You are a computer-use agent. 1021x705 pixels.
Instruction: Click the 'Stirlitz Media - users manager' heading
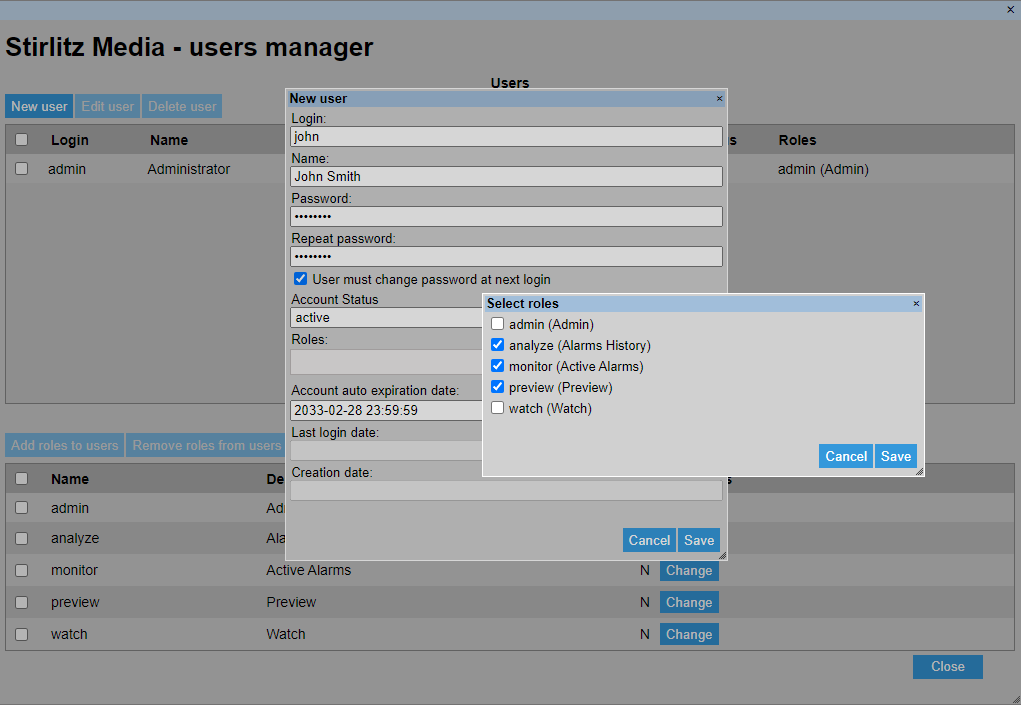coord(189,48)
